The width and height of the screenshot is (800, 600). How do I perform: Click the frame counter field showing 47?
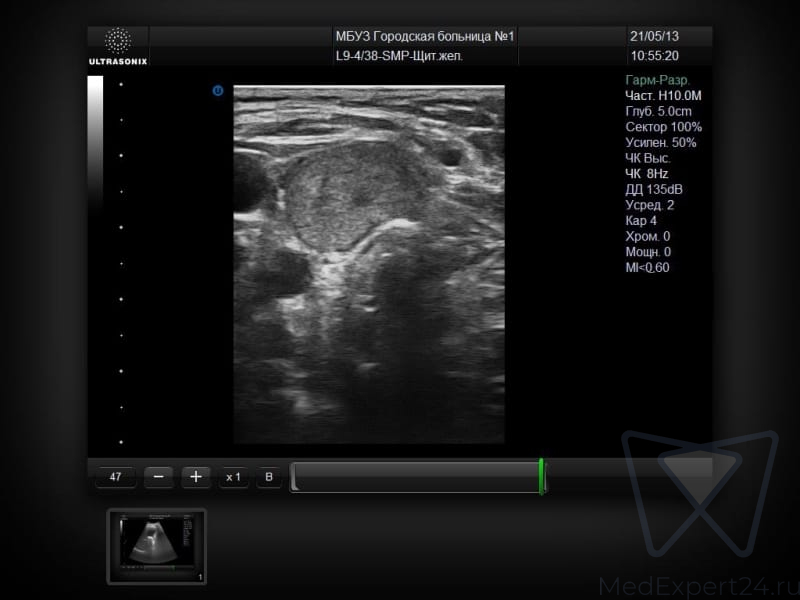[x=115, y=478]
